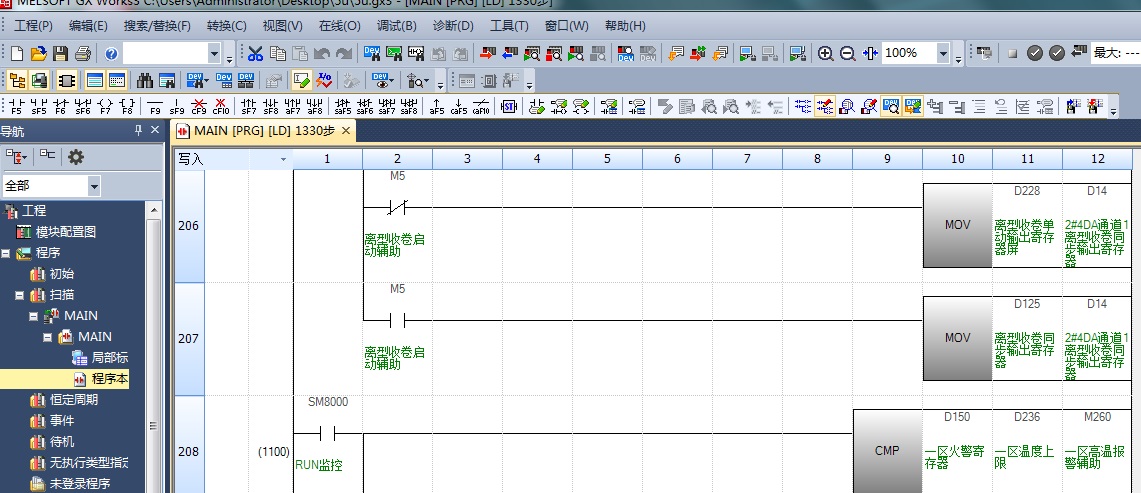Pin the navigation panel with pushpin
The image size is (1141, 493).
pos(138,131)
